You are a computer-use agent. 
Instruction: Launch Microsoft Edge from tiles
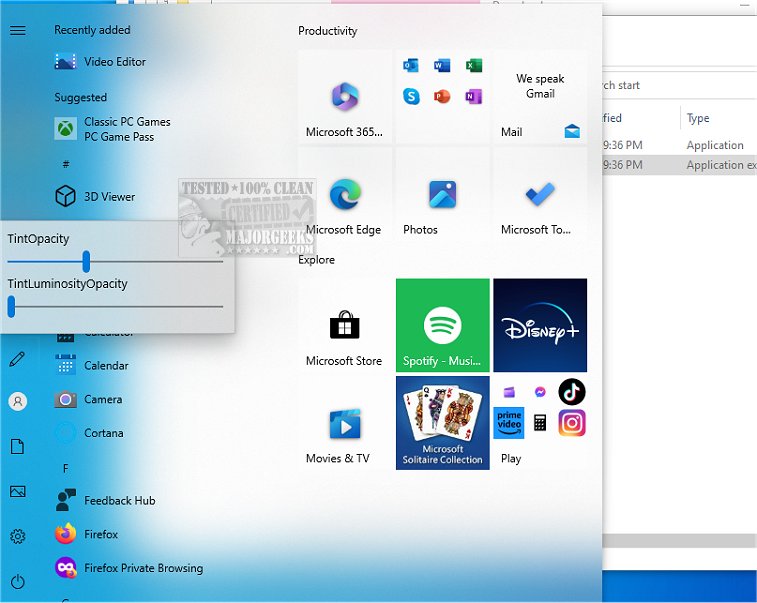coord(344,195)
